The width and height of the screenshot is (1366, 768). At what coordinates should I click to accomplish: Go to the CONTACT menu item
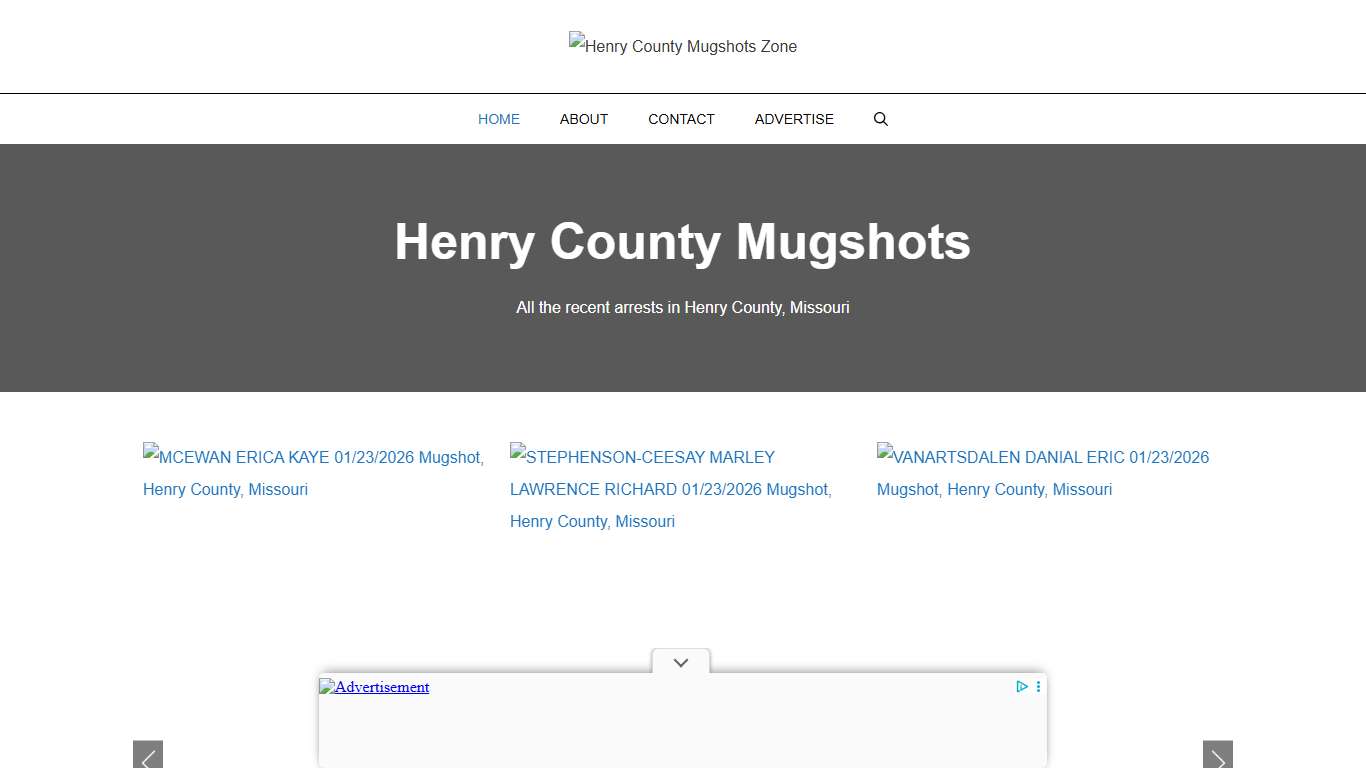(x=681, y=119)
